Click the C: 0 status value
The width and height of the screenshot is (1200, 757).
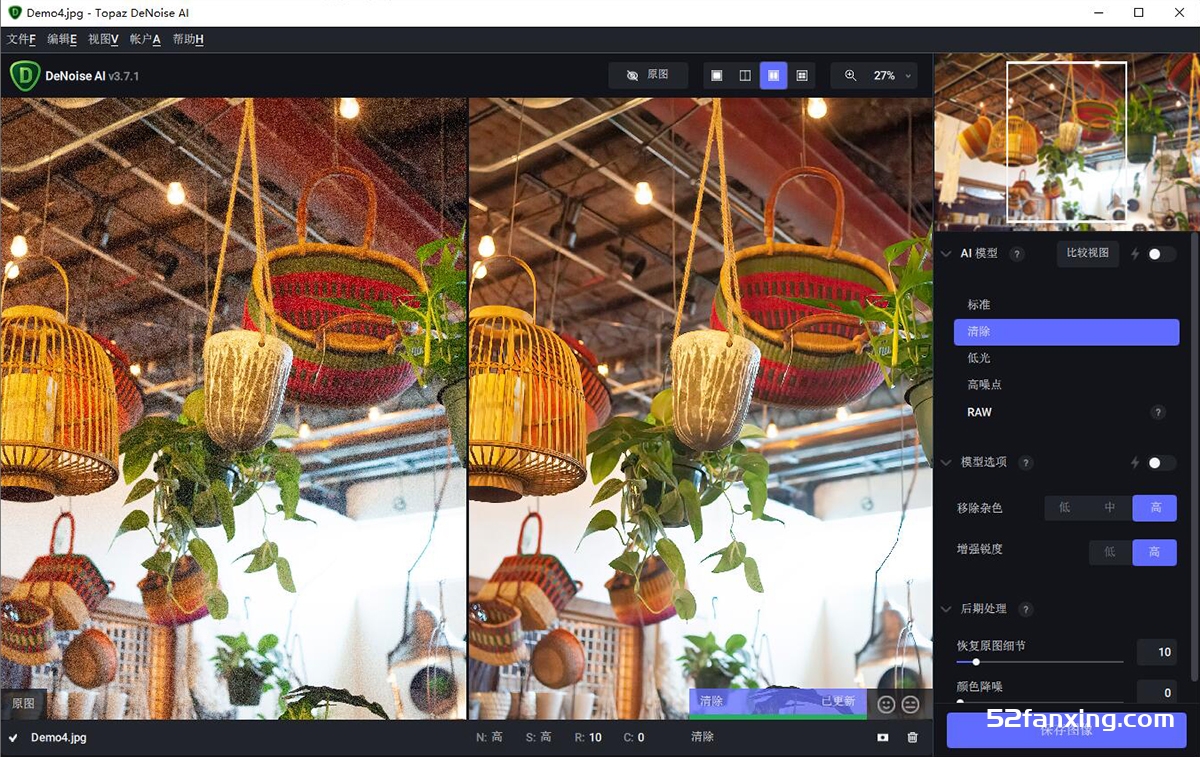(634, 738)
